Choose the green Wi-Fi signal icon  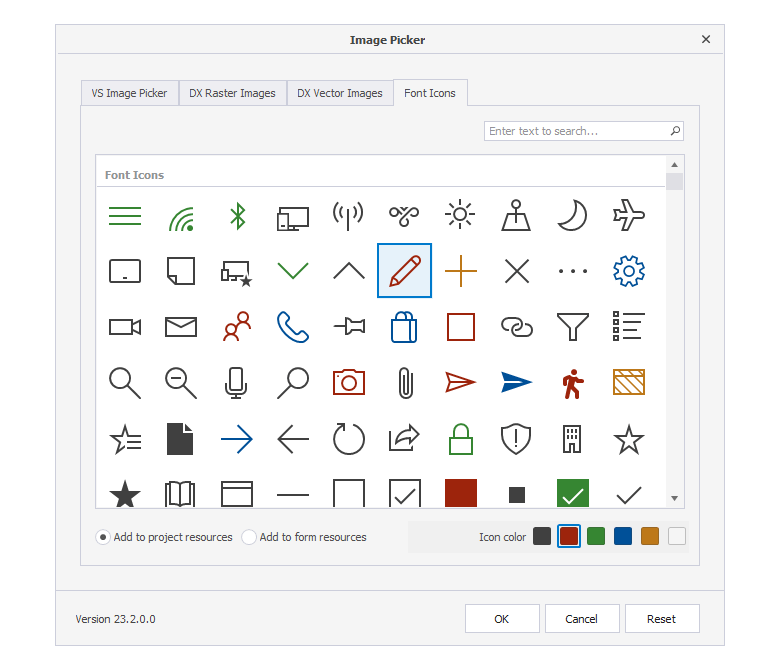click(181, 218)
